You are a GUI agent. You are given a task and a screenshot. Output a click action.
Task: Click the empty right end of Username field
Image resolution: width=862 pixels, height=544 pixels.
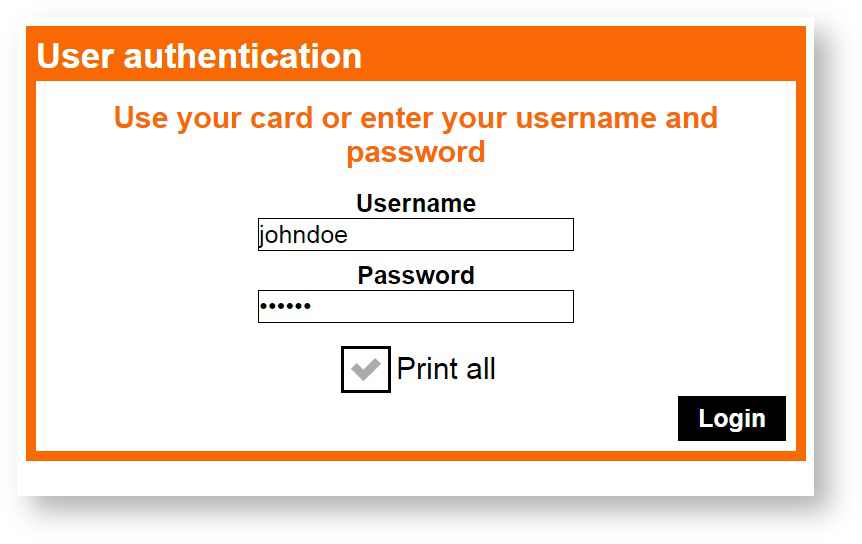pyautogui.click(x=540, y=235)
